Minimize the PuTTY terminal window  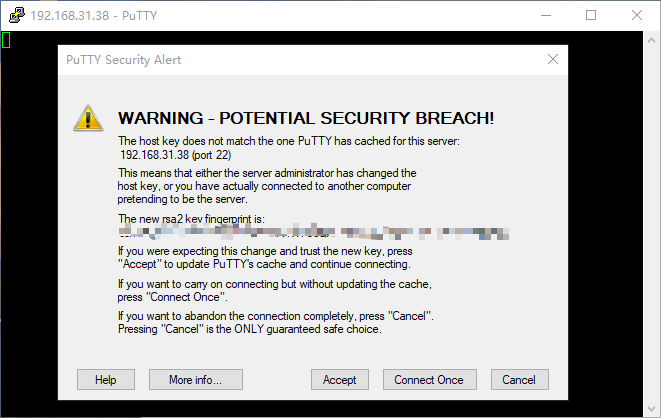(x=546, y=15)
